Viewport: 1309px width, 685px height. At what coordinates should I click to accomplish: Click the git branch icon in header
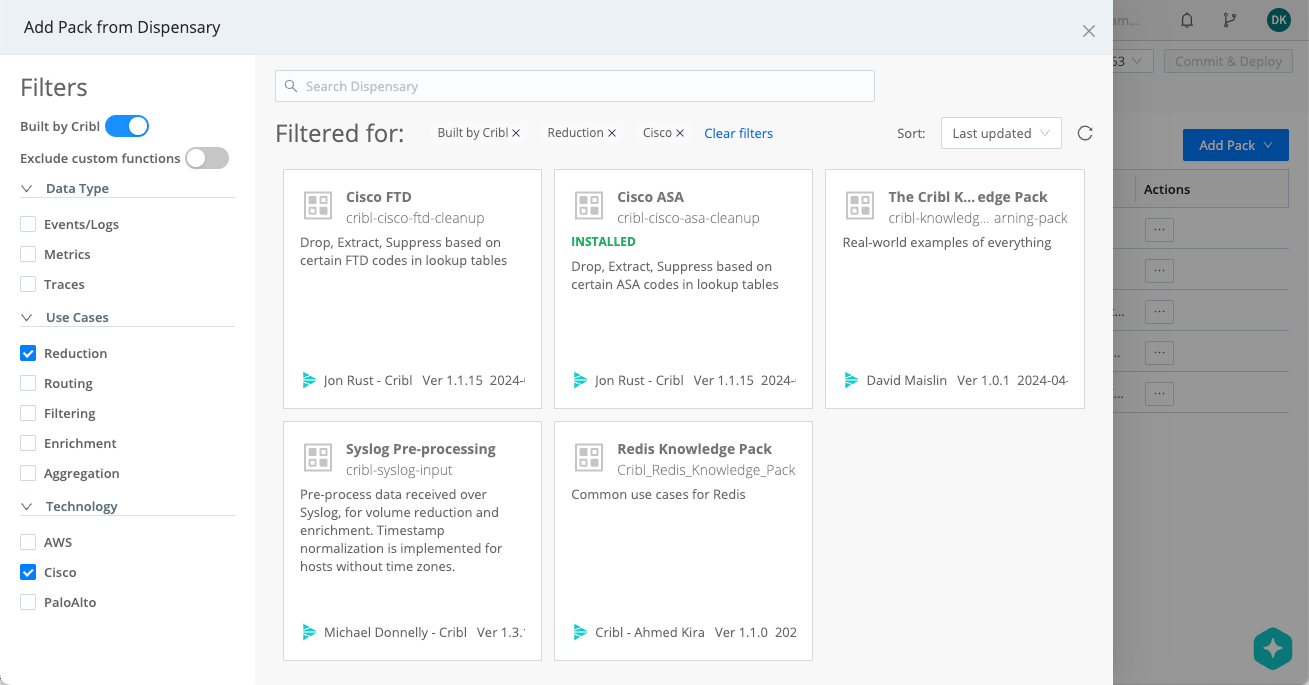(1230, 20)
